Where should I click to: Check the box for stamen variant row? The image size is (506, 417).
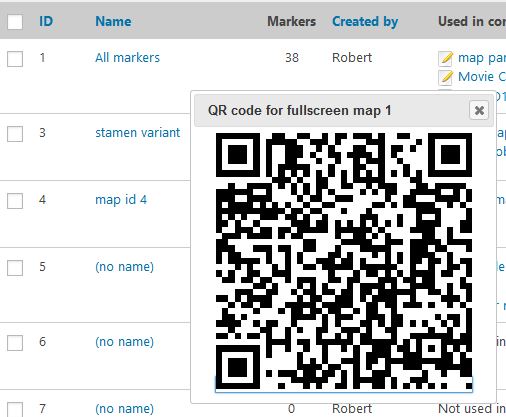click(x=15, y=134)
